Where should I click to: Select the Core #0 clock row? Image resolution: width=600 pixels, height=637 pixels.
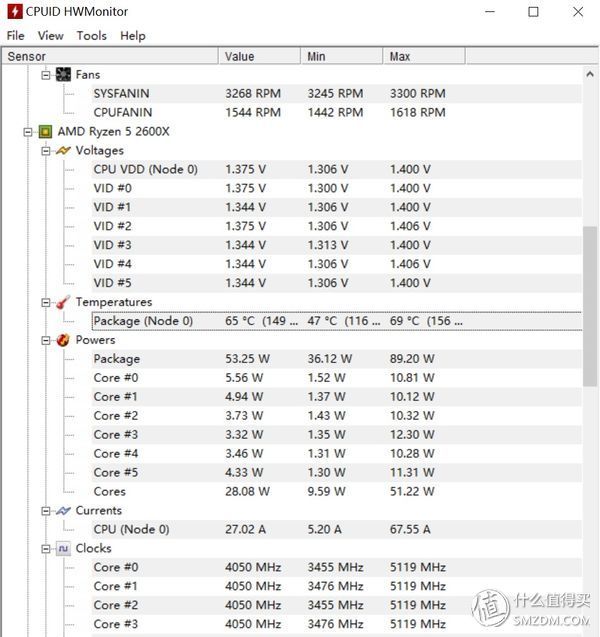pyautogui.click(x=337, y=568)
